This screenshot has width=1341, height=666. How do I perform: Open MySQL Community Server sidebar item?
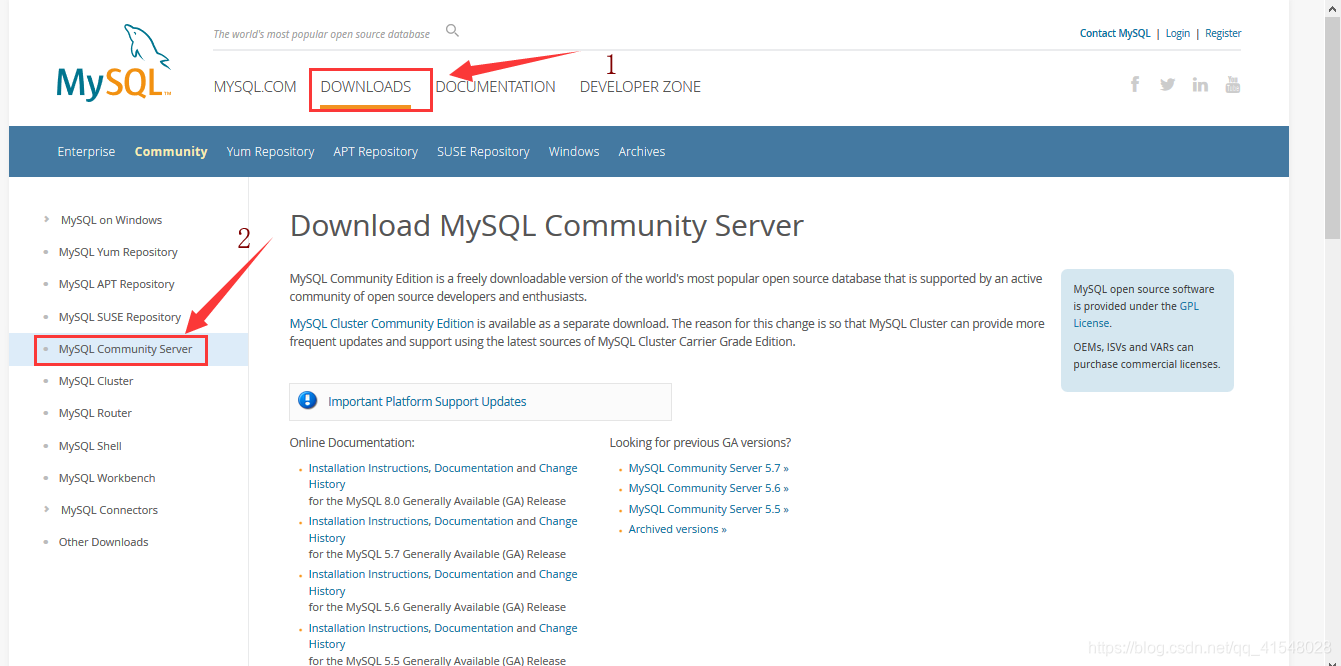[x=125, y=349]
